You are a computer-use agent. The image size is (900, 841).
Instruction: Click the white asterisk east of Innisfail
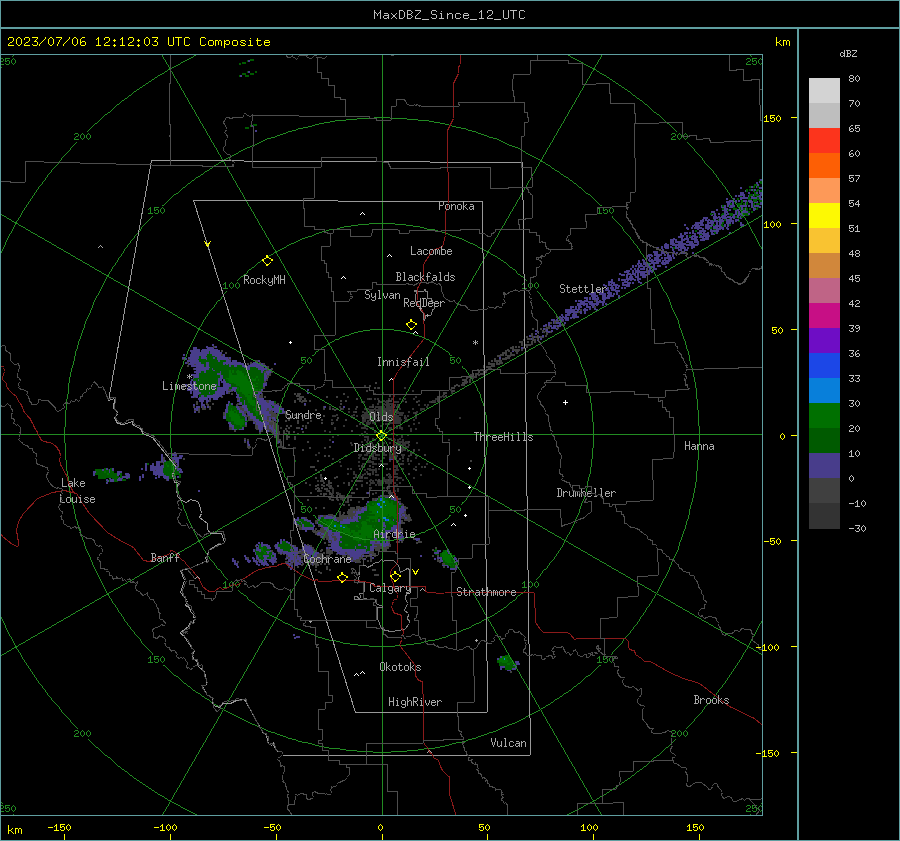coord(475,343)
